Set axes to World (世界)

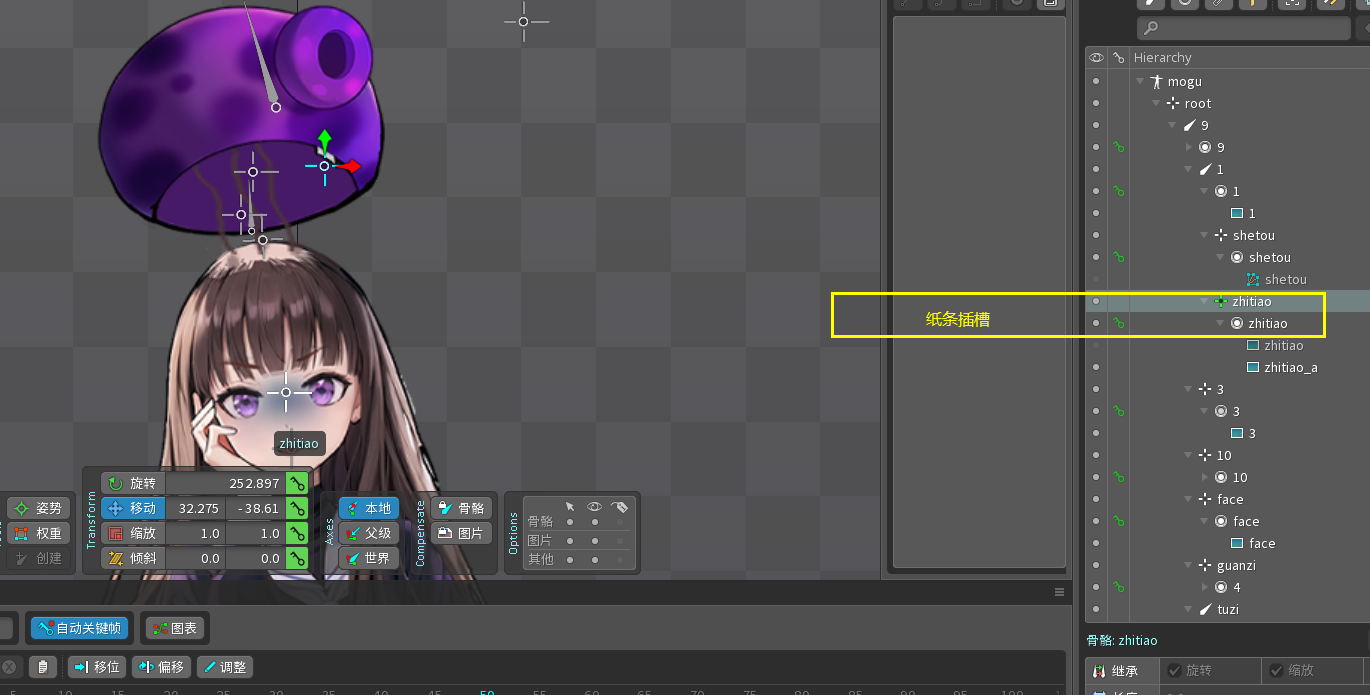point(368,558)
